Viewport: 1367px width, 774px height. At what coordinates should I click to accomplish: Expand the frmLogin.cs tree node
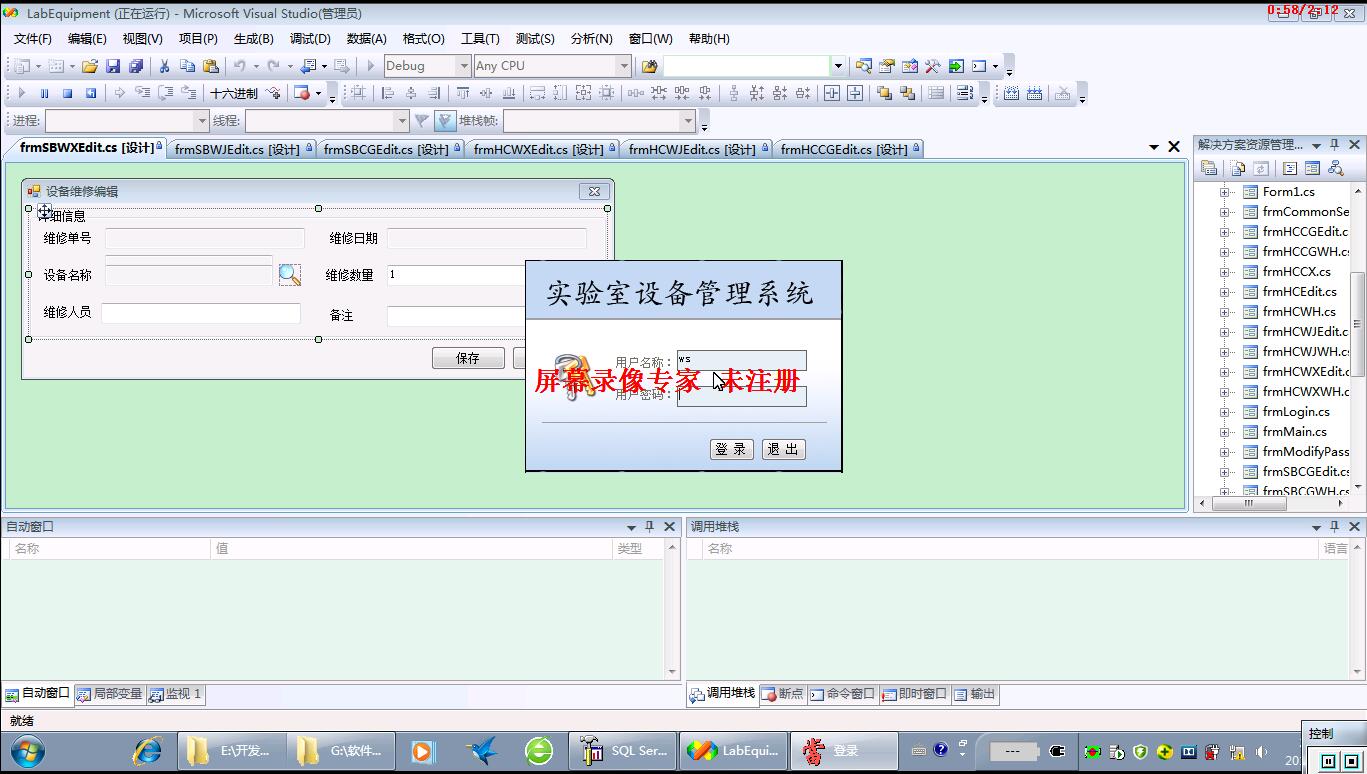pyautogui.click(x=1224, y=412)
